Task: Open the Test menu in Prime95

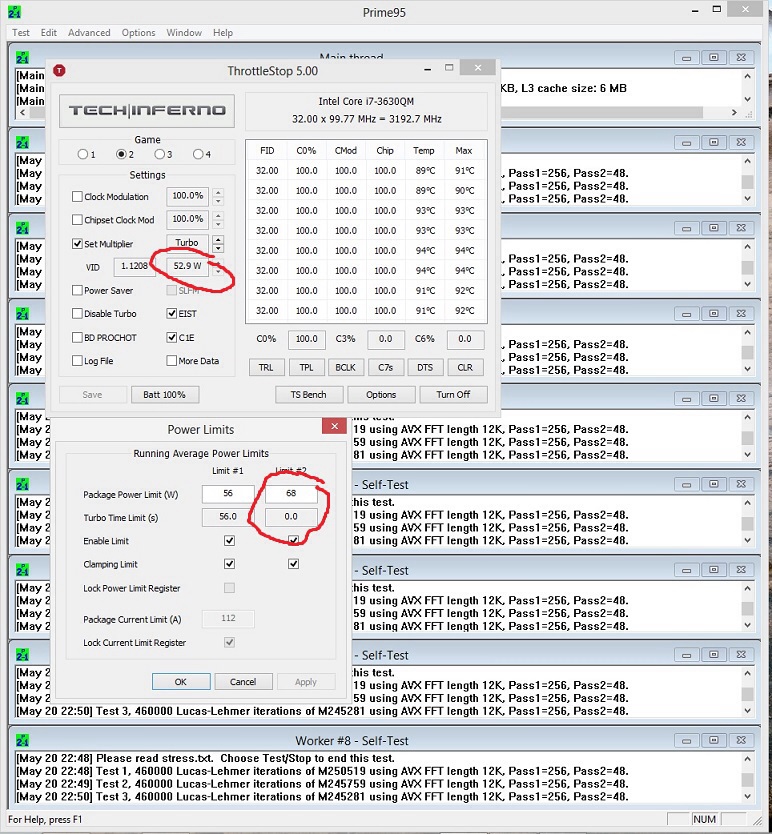Action: [x=21, y=32]
